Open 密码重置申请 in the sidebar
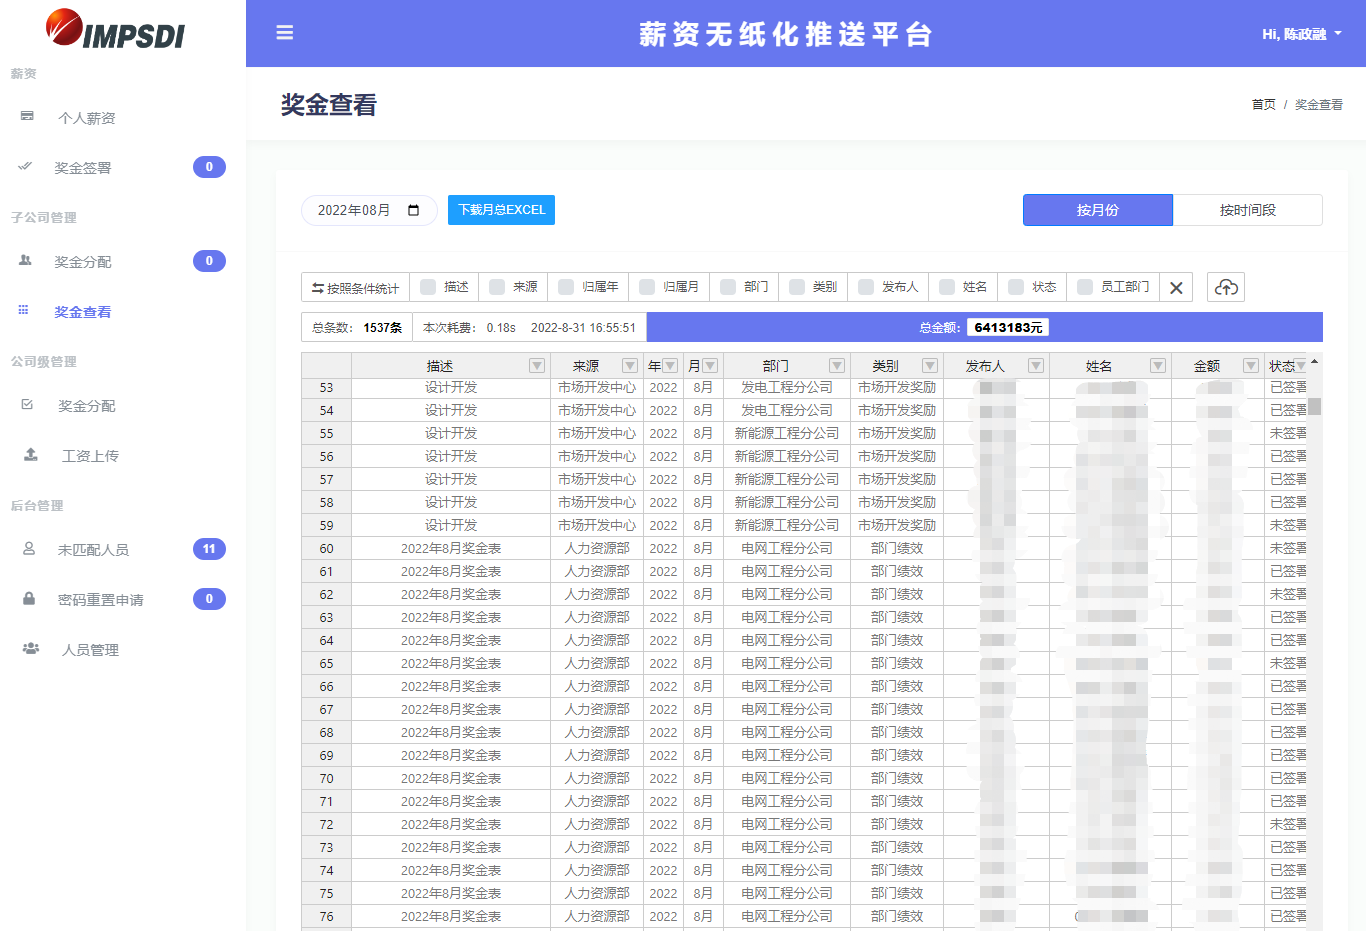The height and width of the screenshot is (931, 1366). point(101,600)
